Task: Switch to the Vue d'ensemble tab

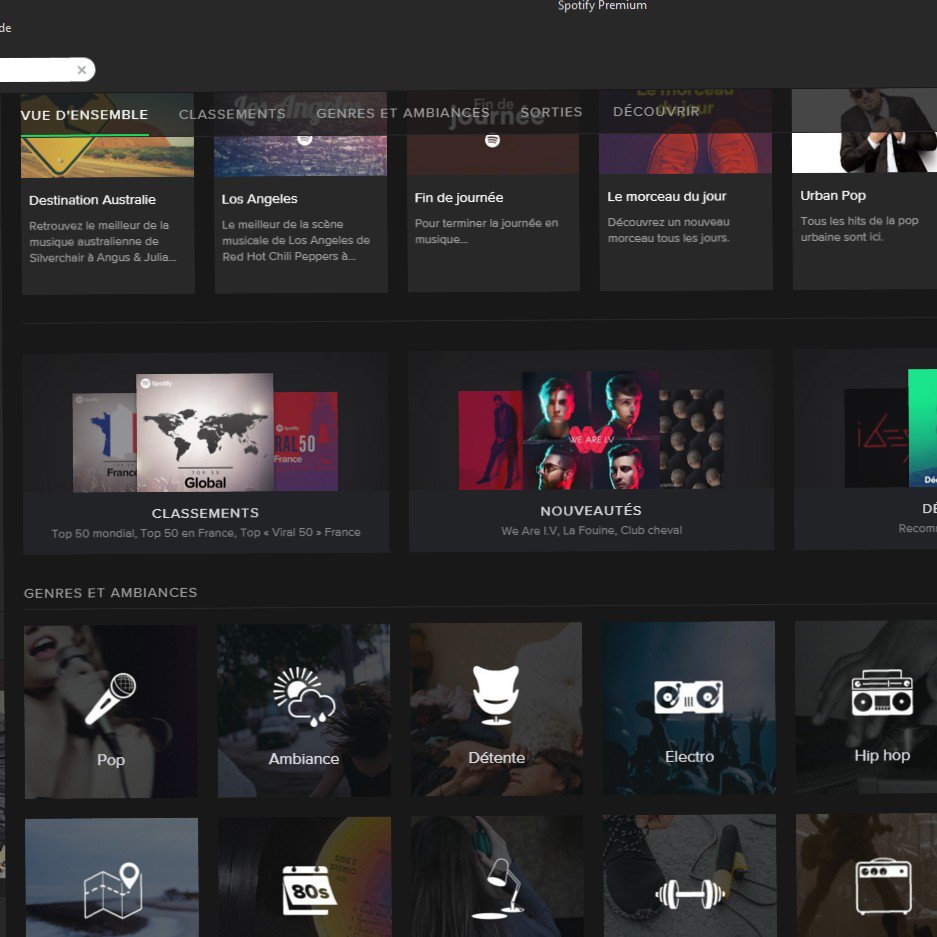Action: point(84,115)
